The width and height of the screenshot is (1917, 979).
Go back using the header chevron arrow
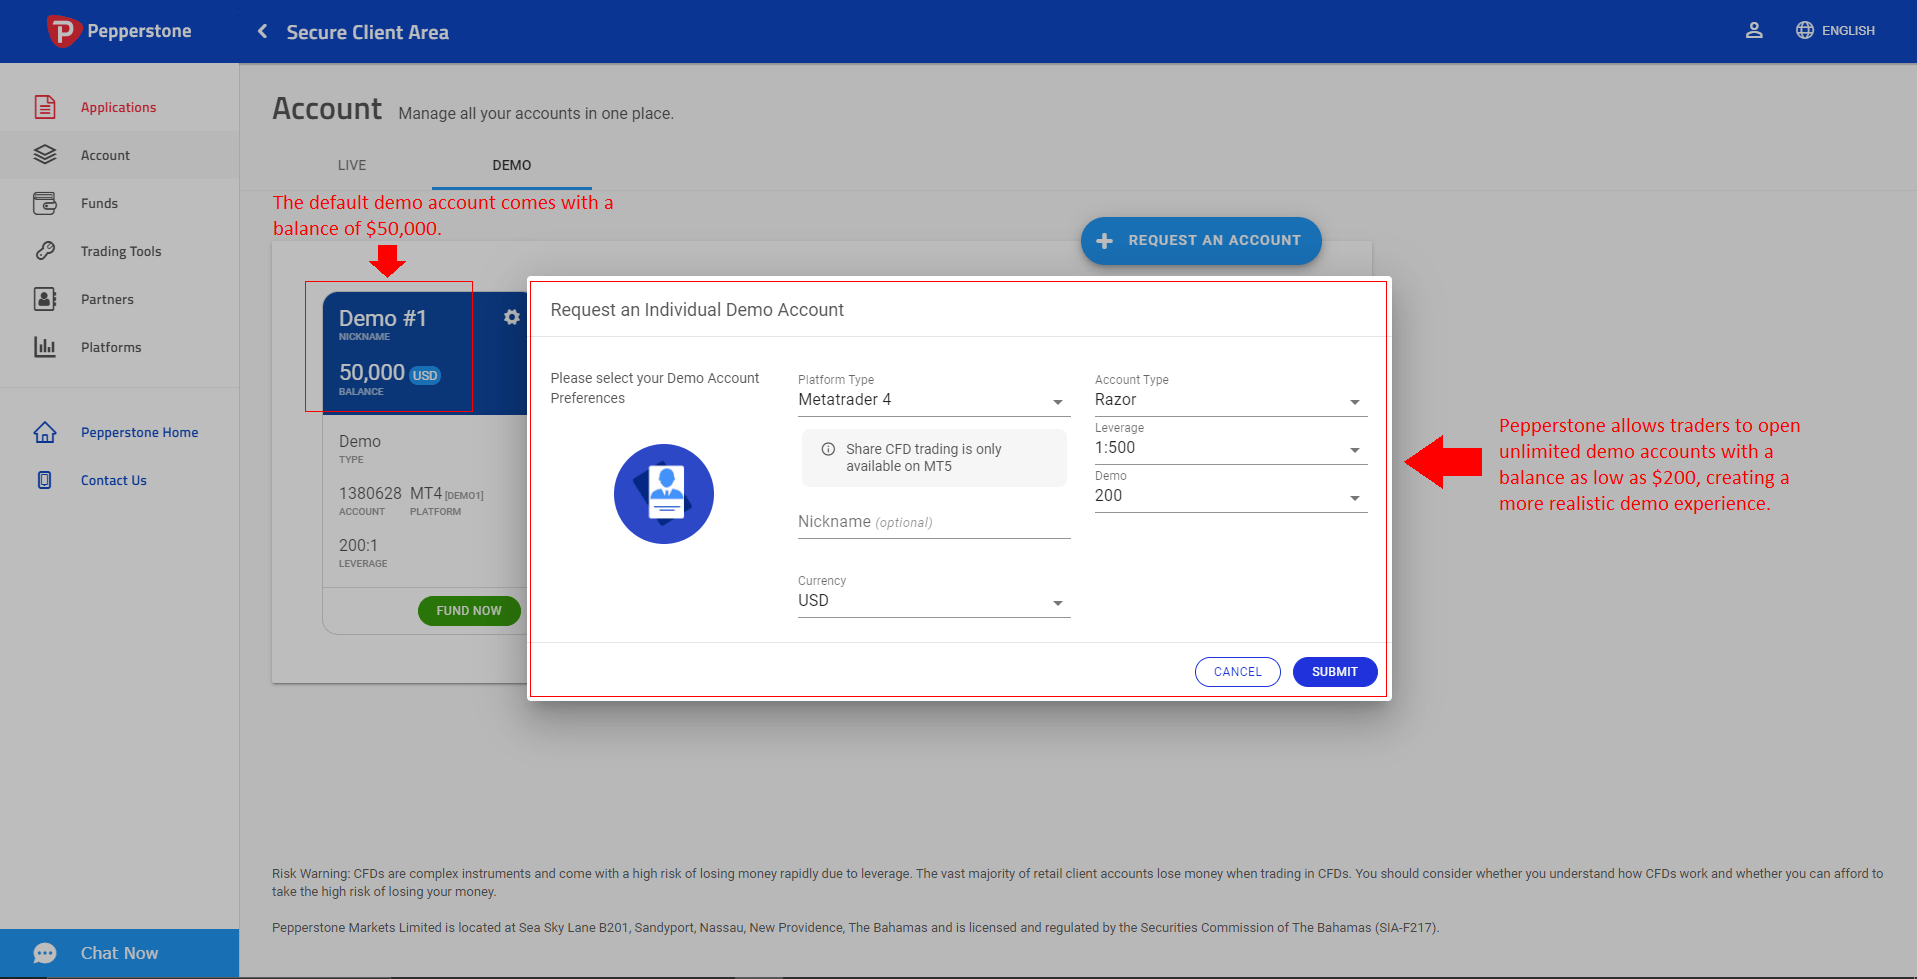pos(263,31)
